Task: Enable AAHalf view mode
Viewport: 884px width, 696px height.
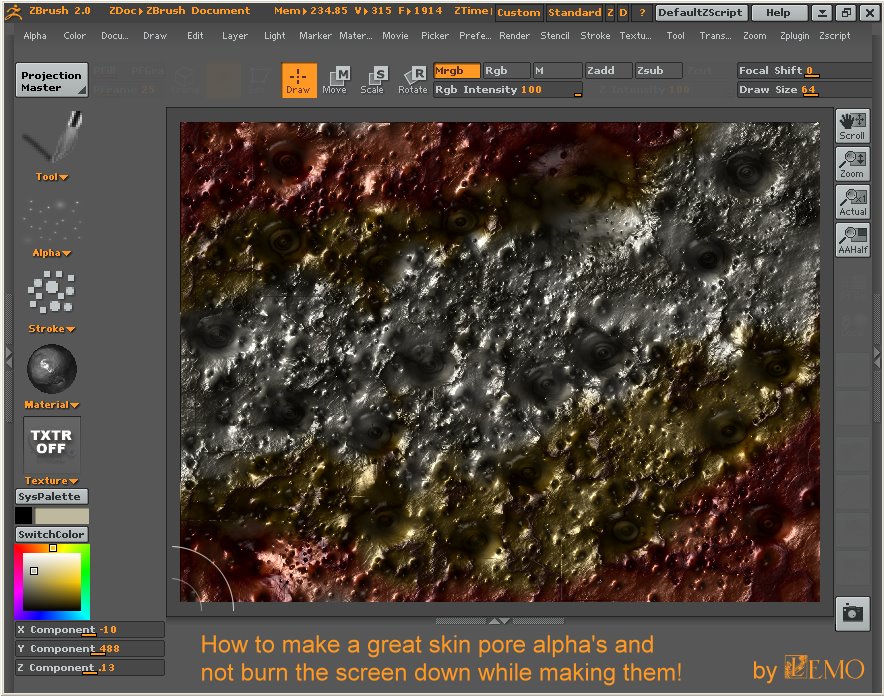Action: tap(852, 240)
